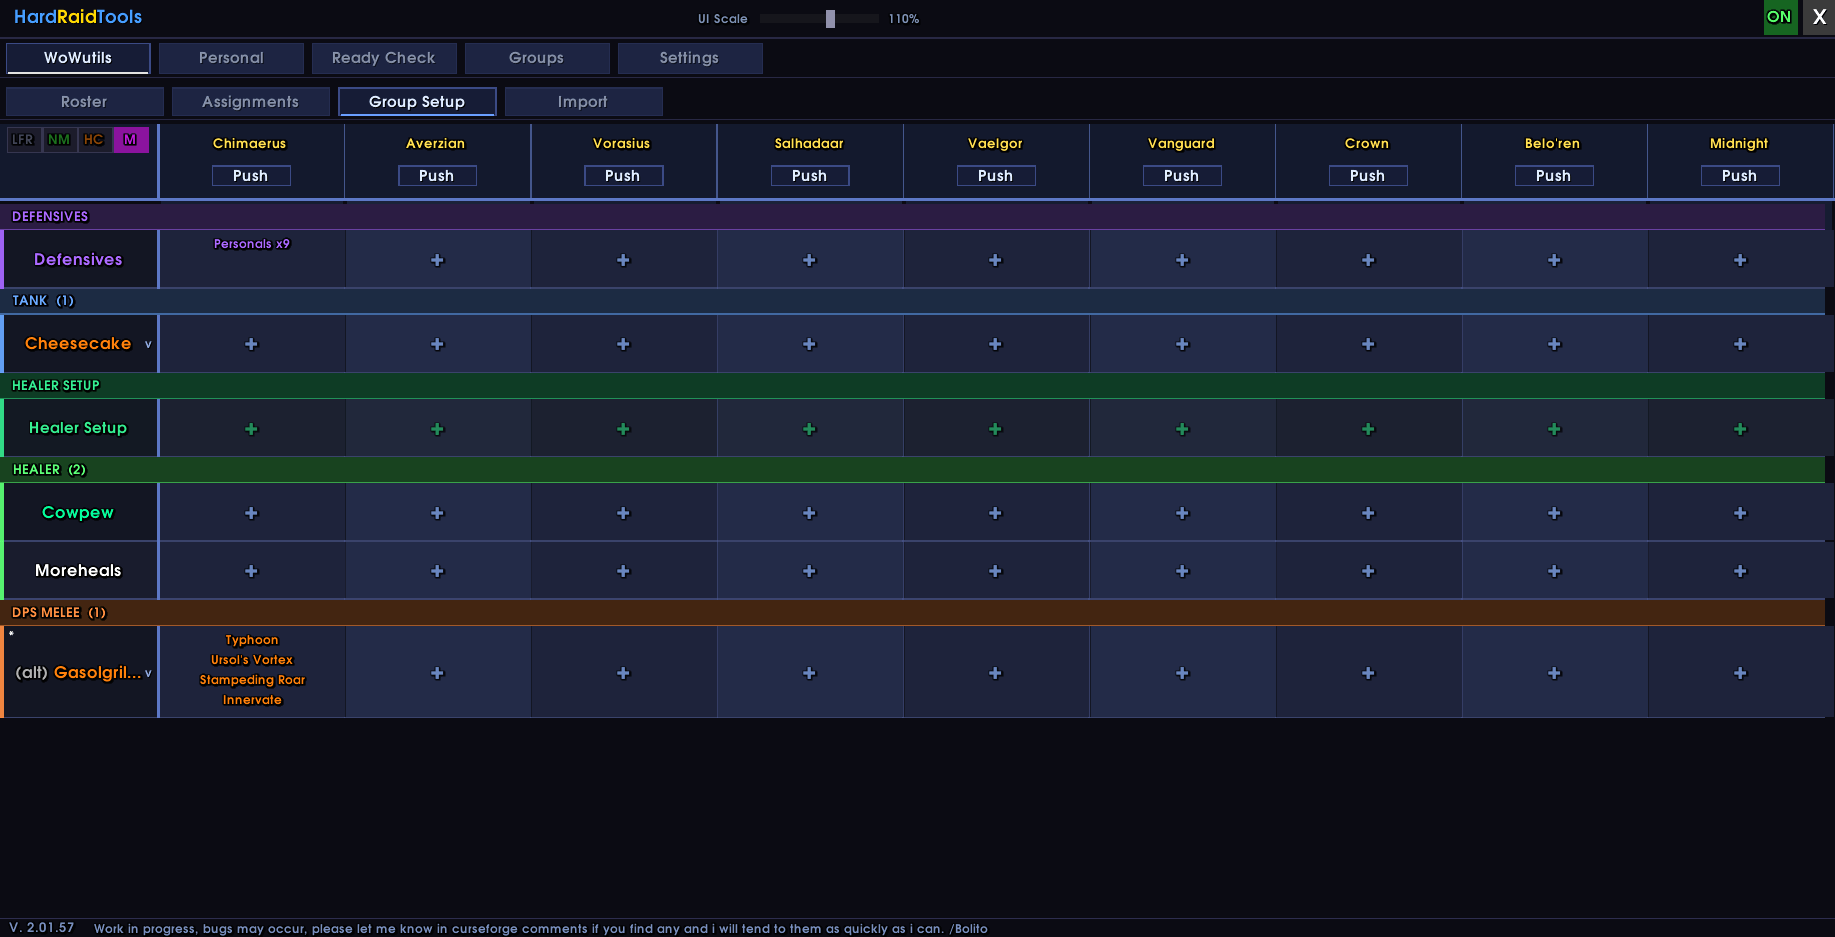This screenshot has height=937, width=1835.
Task: Add Cowpew assignment for Vorasius
Action: [x=623, y=513]
